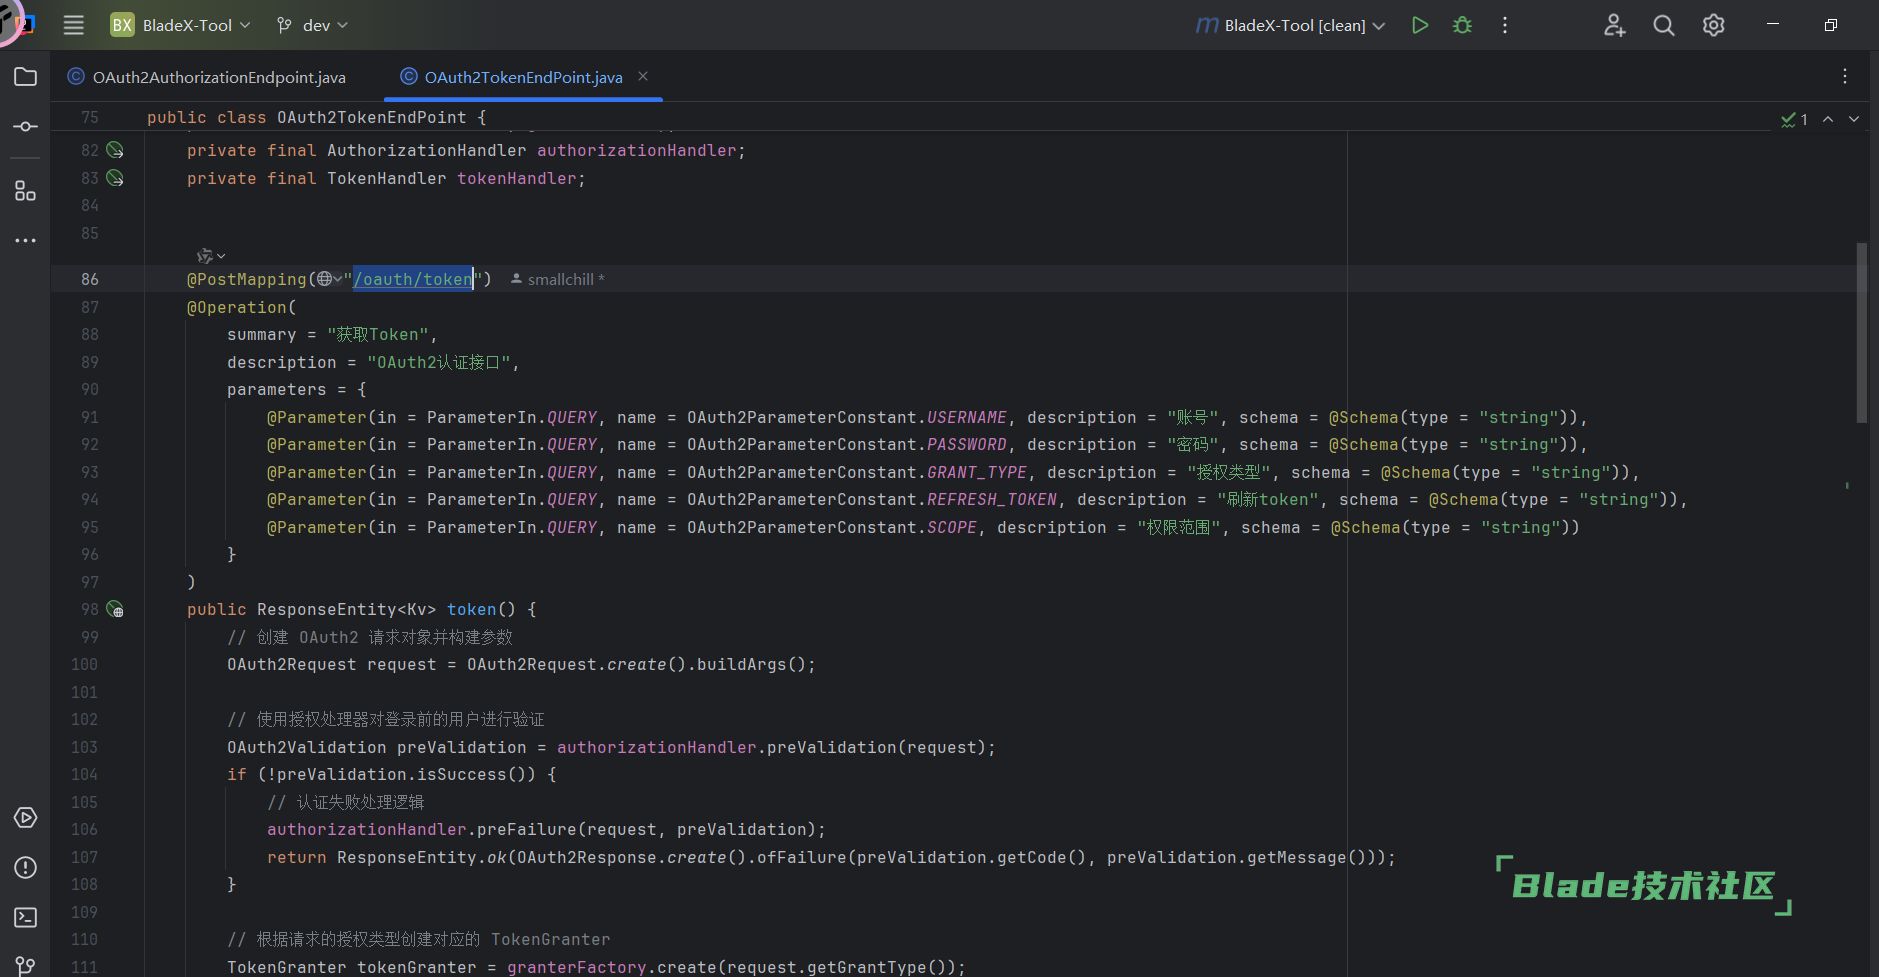Go to previous highlighted error arrow
The image size is (1879, 977).
point(1828,119)
